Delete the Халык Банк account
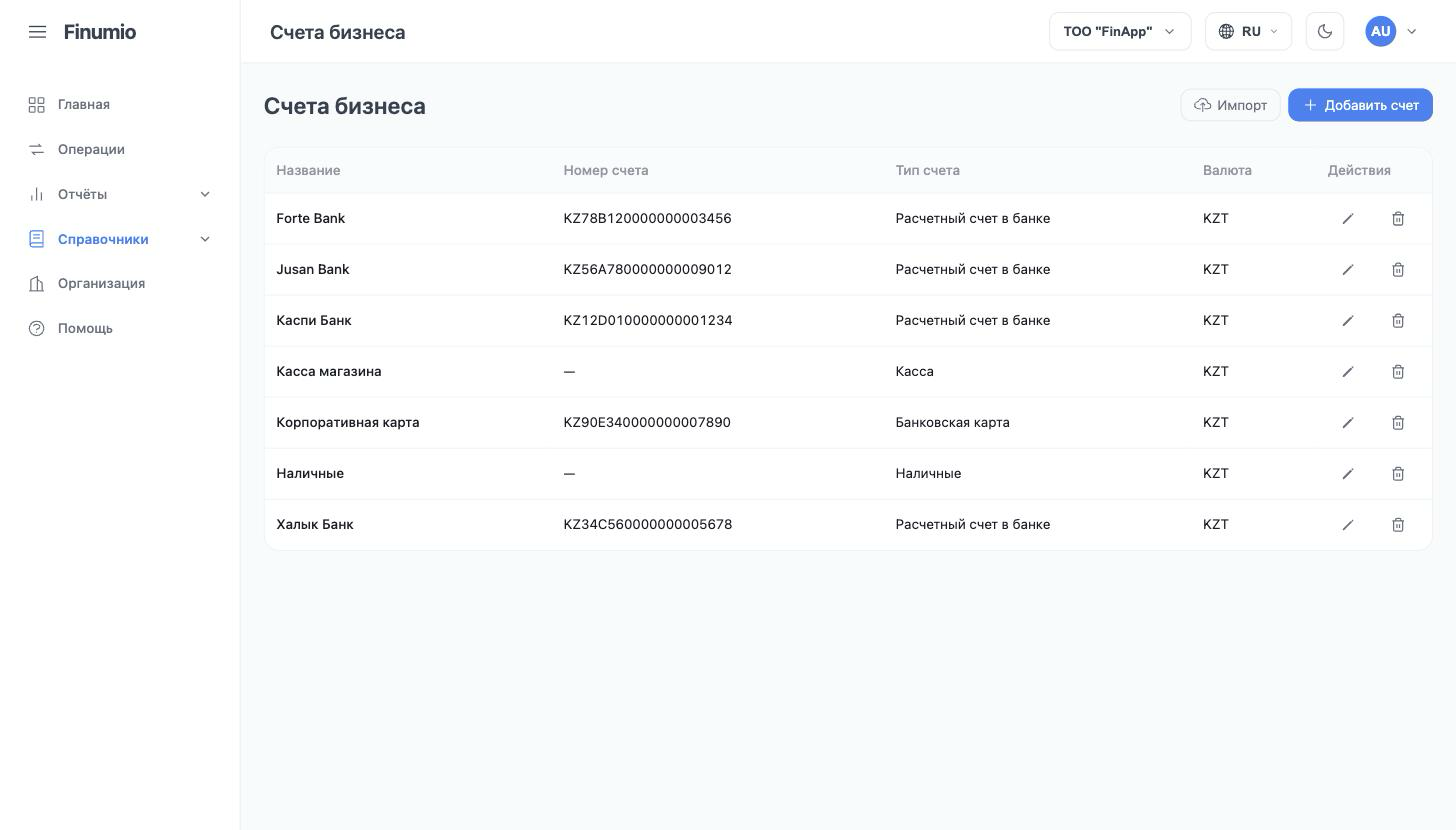The width and height of the screenshot is (1456, 830). pos(1398,525)
